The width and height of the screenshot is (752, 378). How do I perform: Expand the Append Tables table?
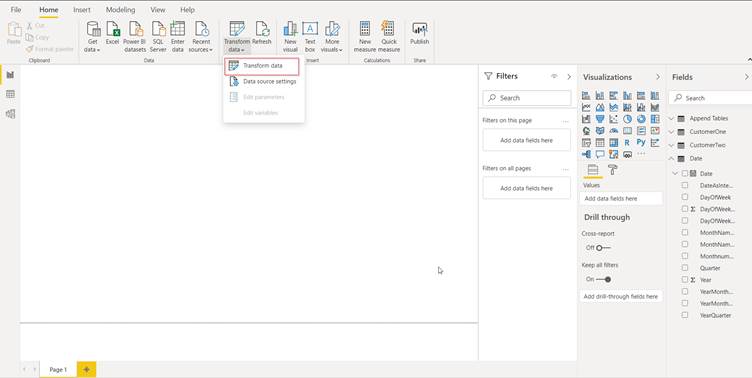coord(672,118)
